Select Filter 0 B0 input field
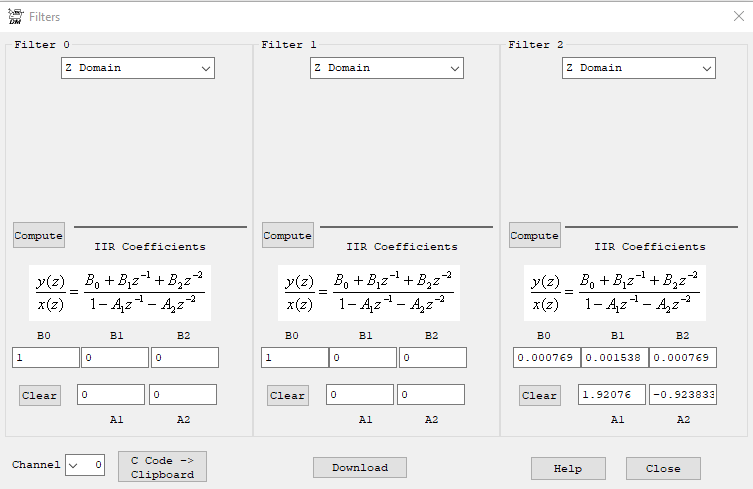The width and height of the screenshot is (753, 489). (x=45, y=357)
